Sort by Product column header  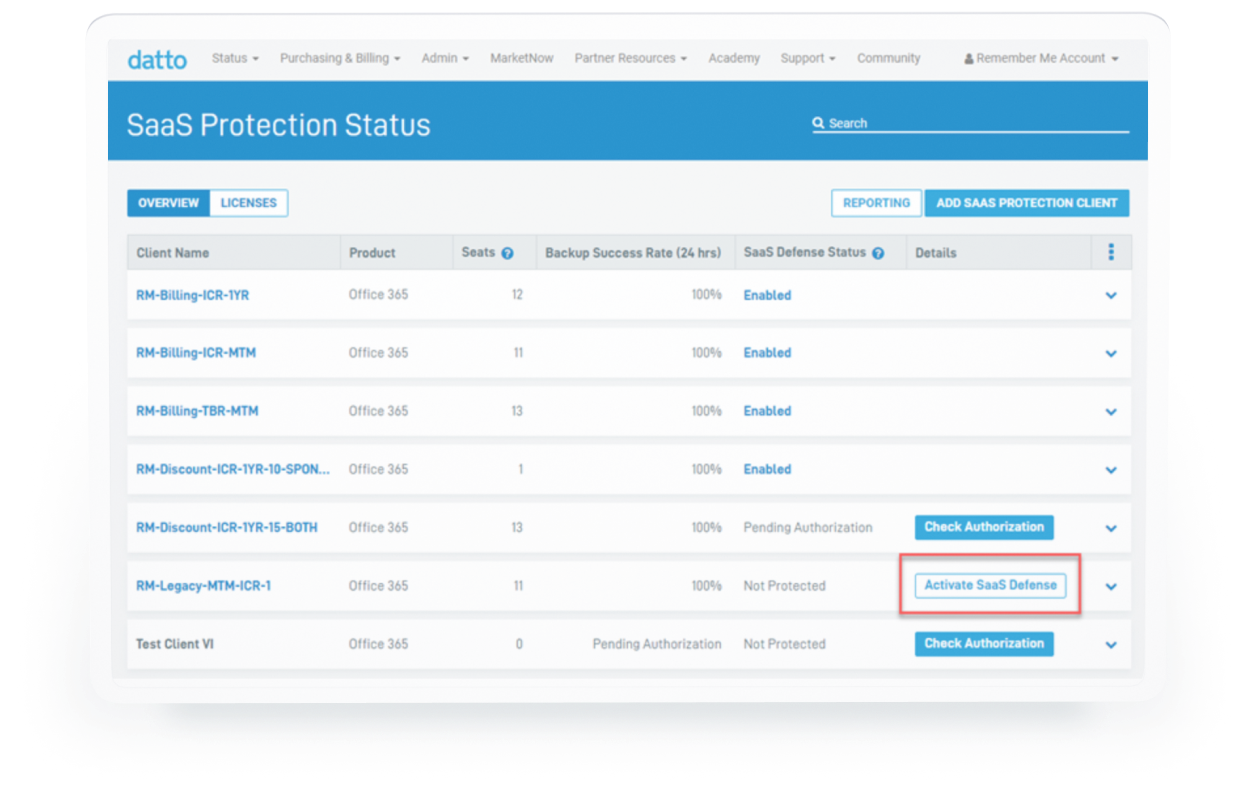[372, 253]
